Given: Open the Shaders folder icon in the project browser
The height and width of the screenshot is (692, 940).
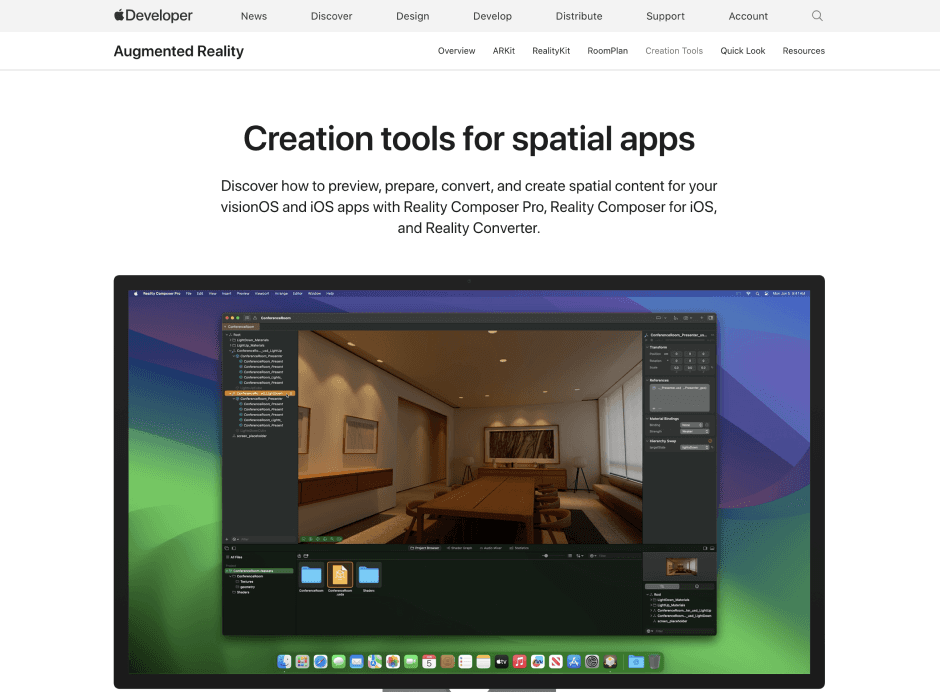Looking at the screenshot, I should coord(369,575).
